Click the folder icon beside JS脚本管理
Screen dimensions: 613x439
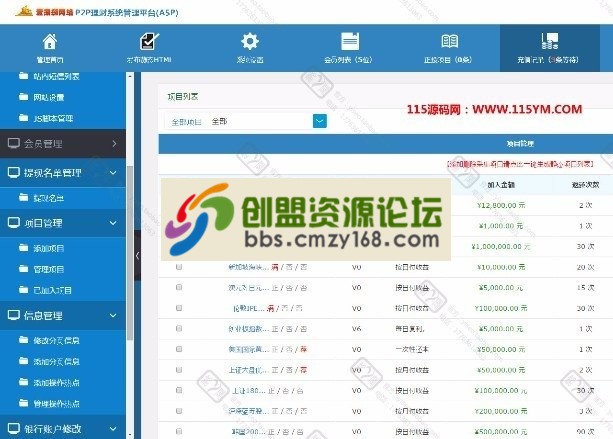click(x=23, y=118)
